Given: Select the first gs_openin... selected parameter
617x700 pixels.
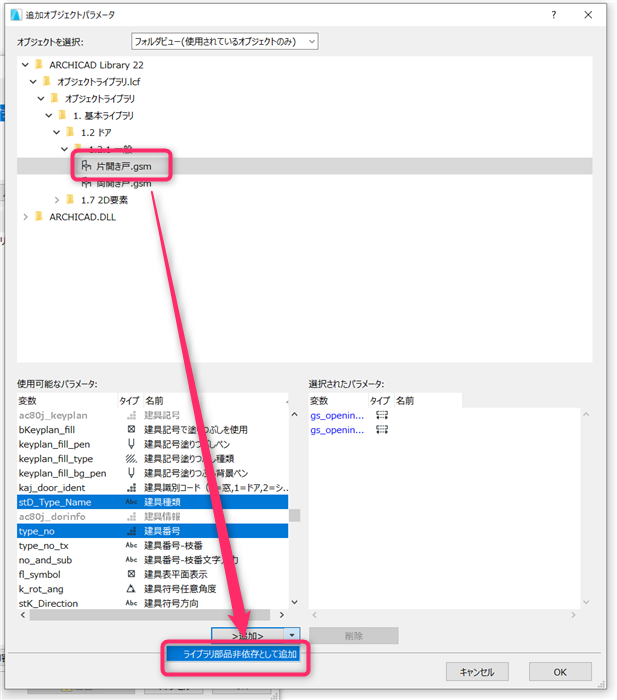Looking at the screenshot, I should [337, 416].
